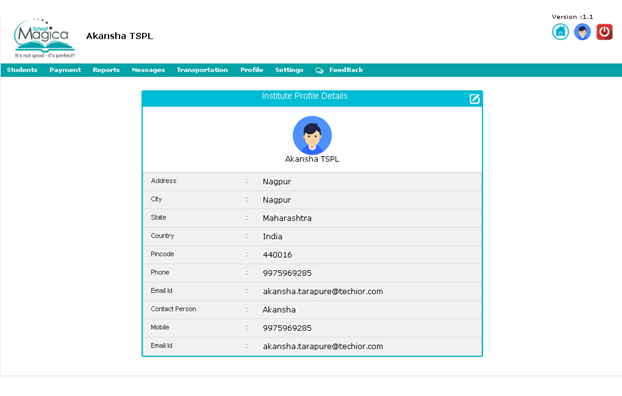Select the State value Maharashtra

287,218
